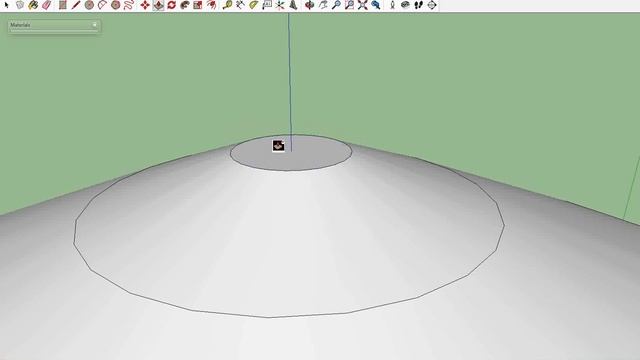The width and height of the screenshot is (640, 360).
Task: Select the Position Camera tool
Action: coord(392,5)
